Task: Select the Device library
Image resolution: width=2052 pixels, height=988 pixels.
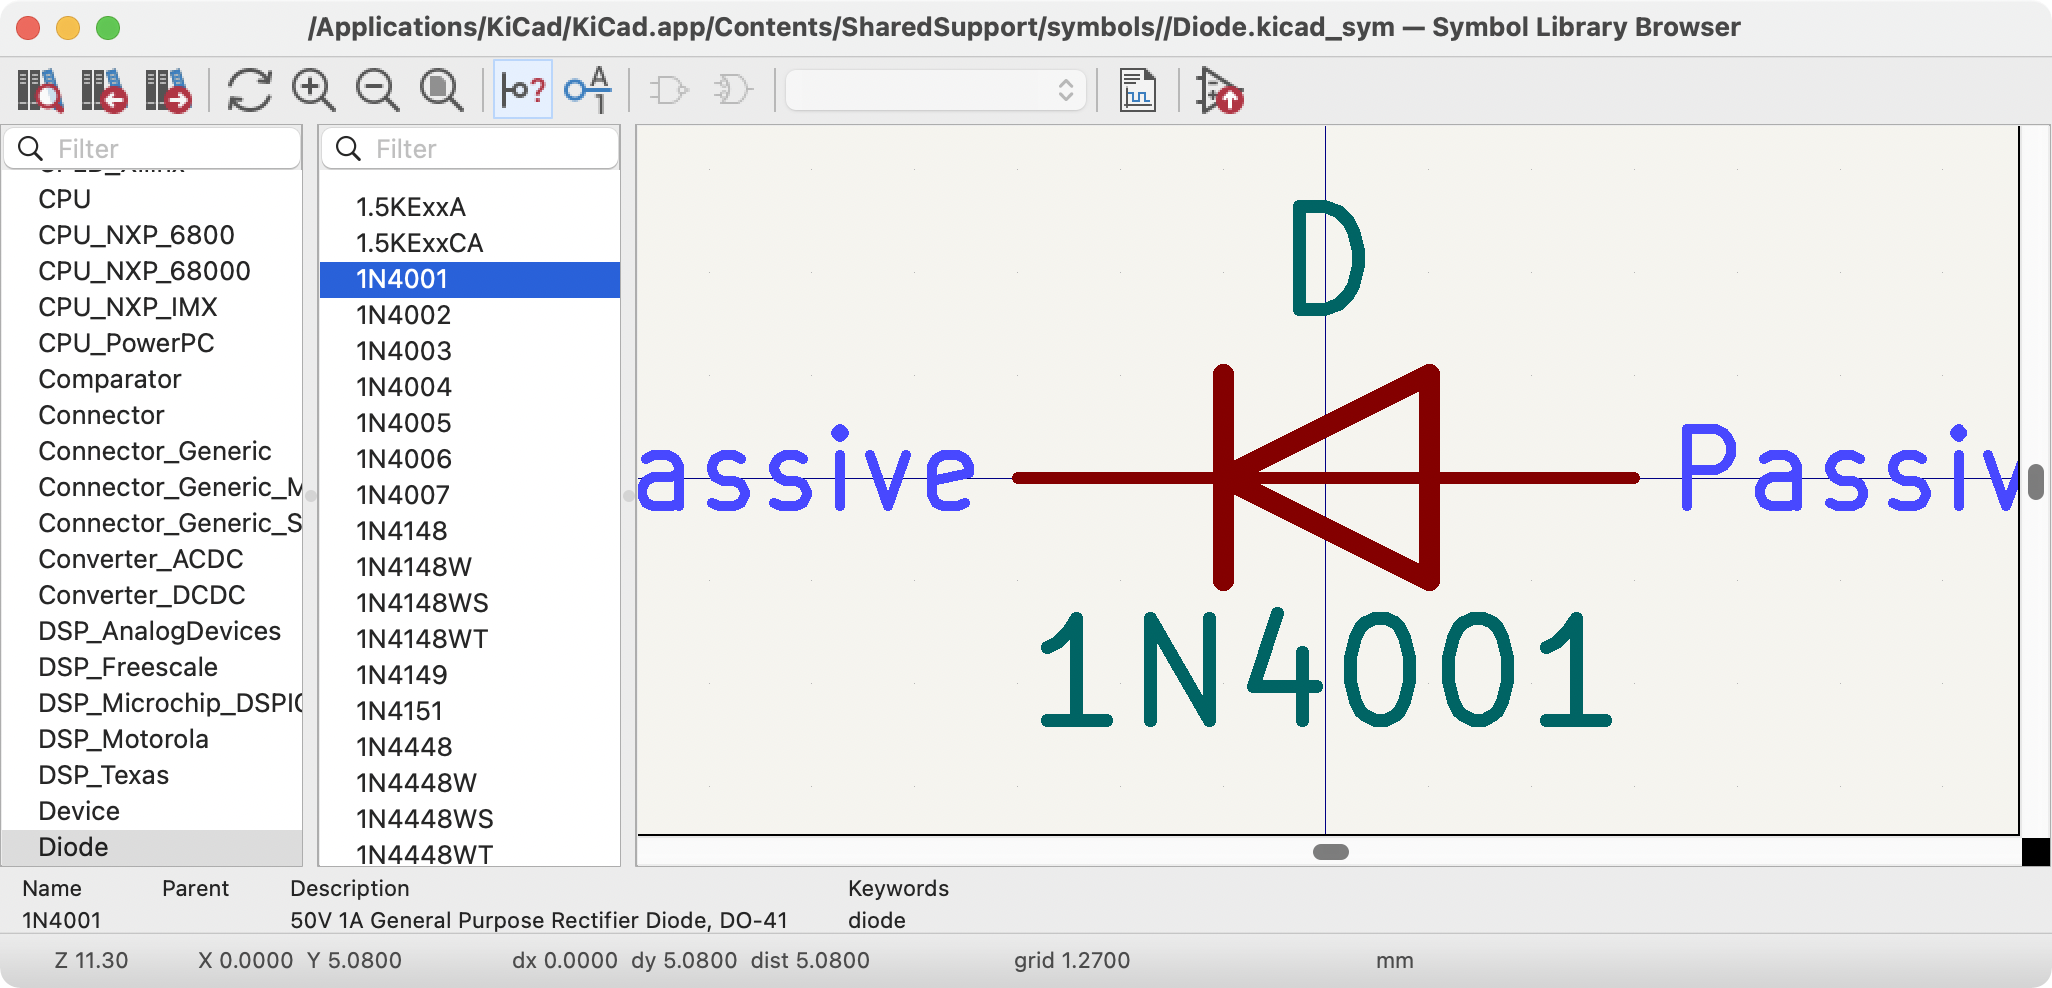Action: click(78, 811)
